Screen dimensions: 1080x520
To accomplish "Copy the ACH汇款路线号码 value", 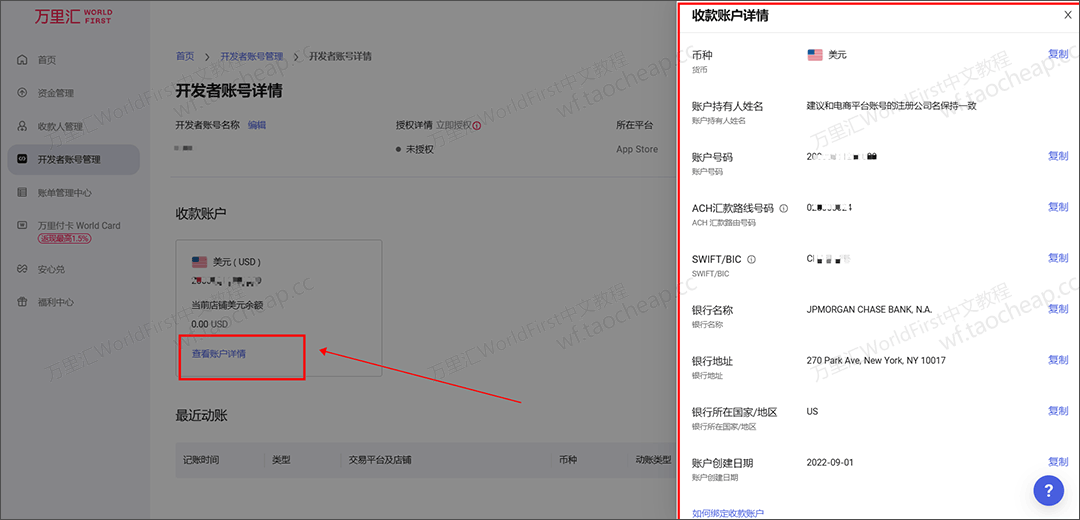I will [1058, 207].
